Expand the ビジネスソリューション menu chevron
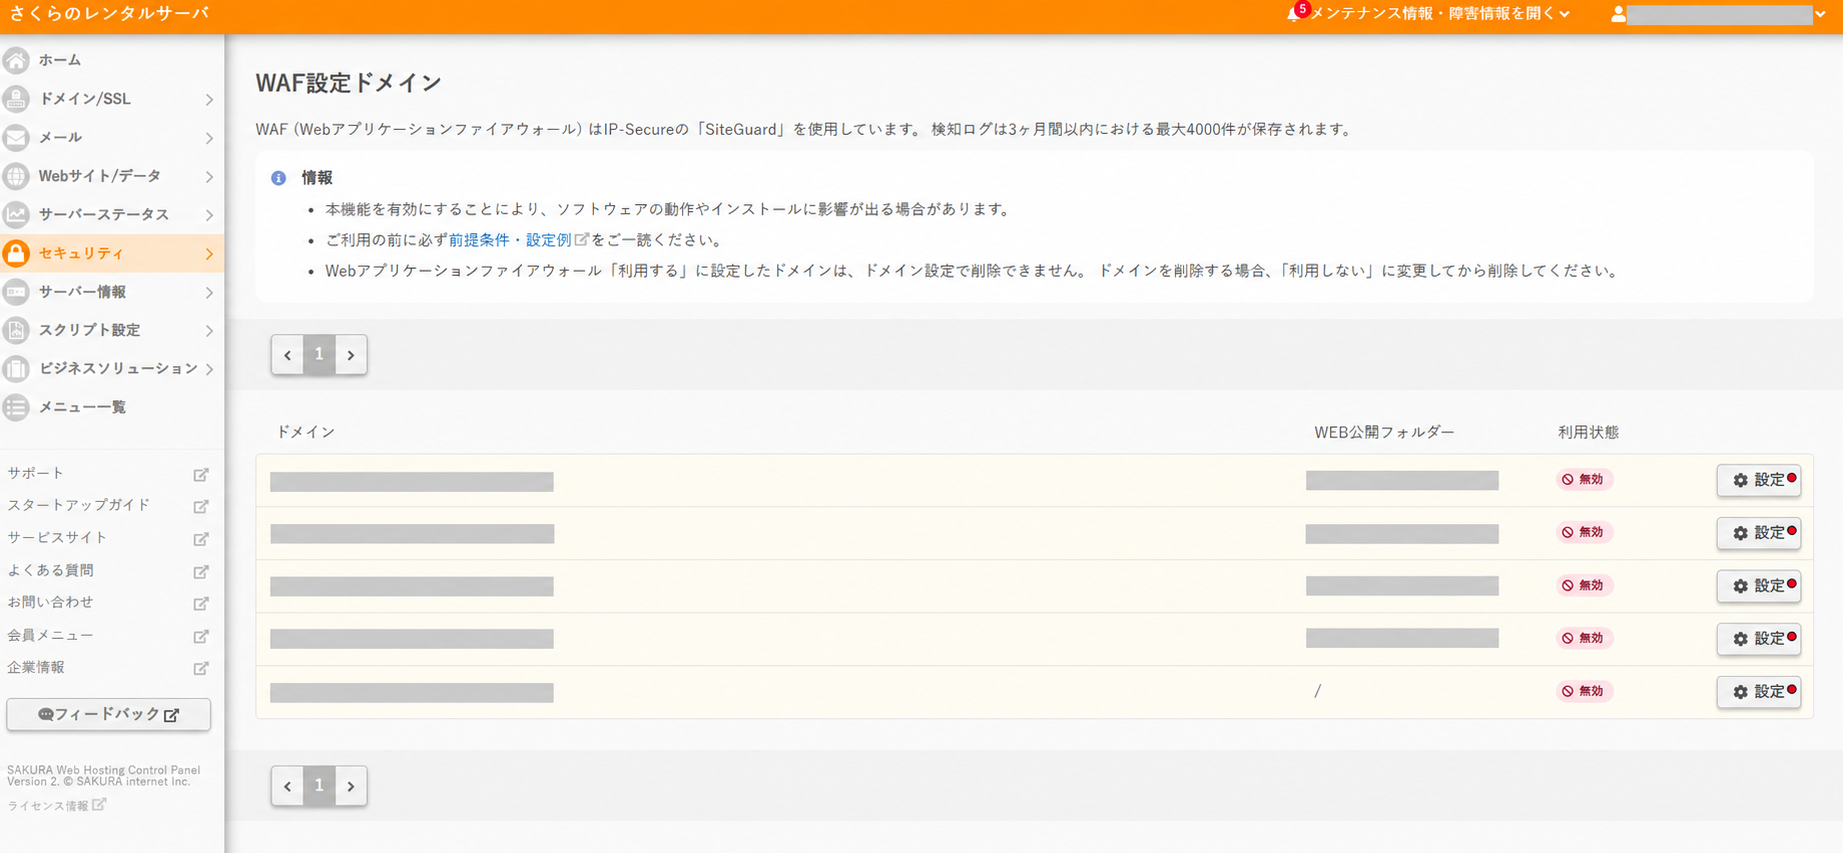The image size is (1843, 853). click(209, 369)
